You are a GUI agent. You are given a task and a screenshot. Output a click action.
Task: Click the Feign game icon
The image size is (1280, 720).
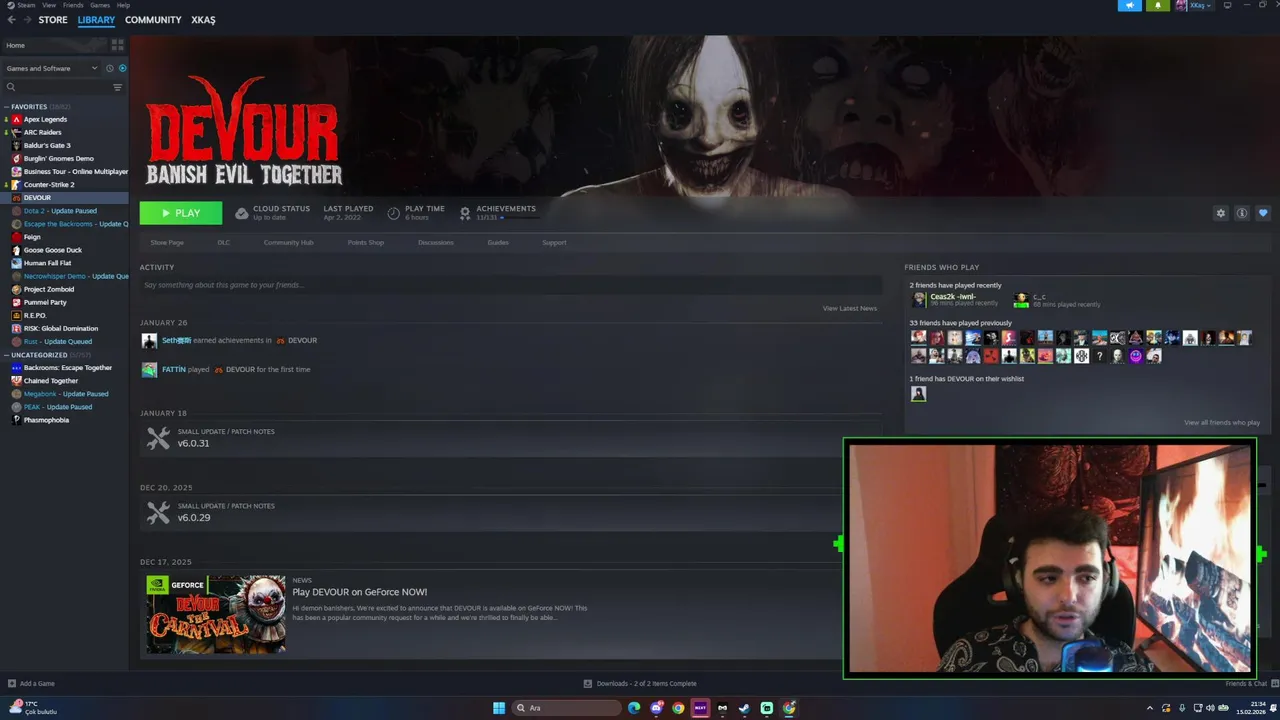(16, 237)
